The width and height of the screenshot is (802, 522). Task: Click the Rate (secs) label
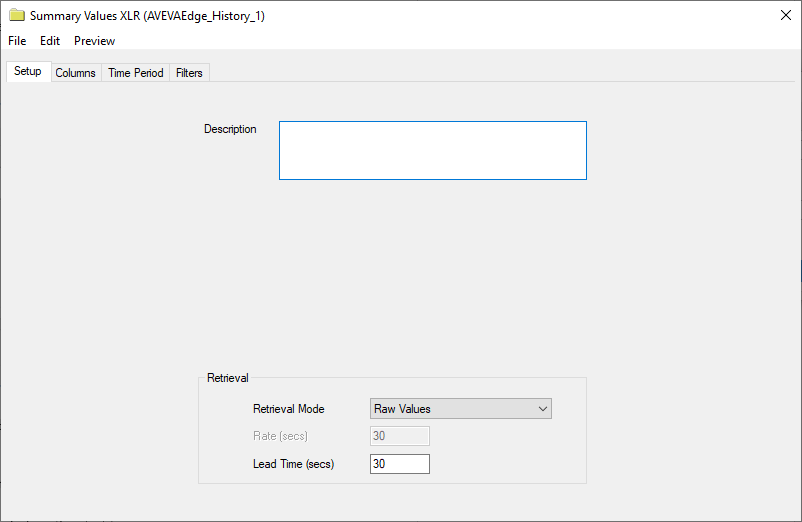tap(280, 436)
